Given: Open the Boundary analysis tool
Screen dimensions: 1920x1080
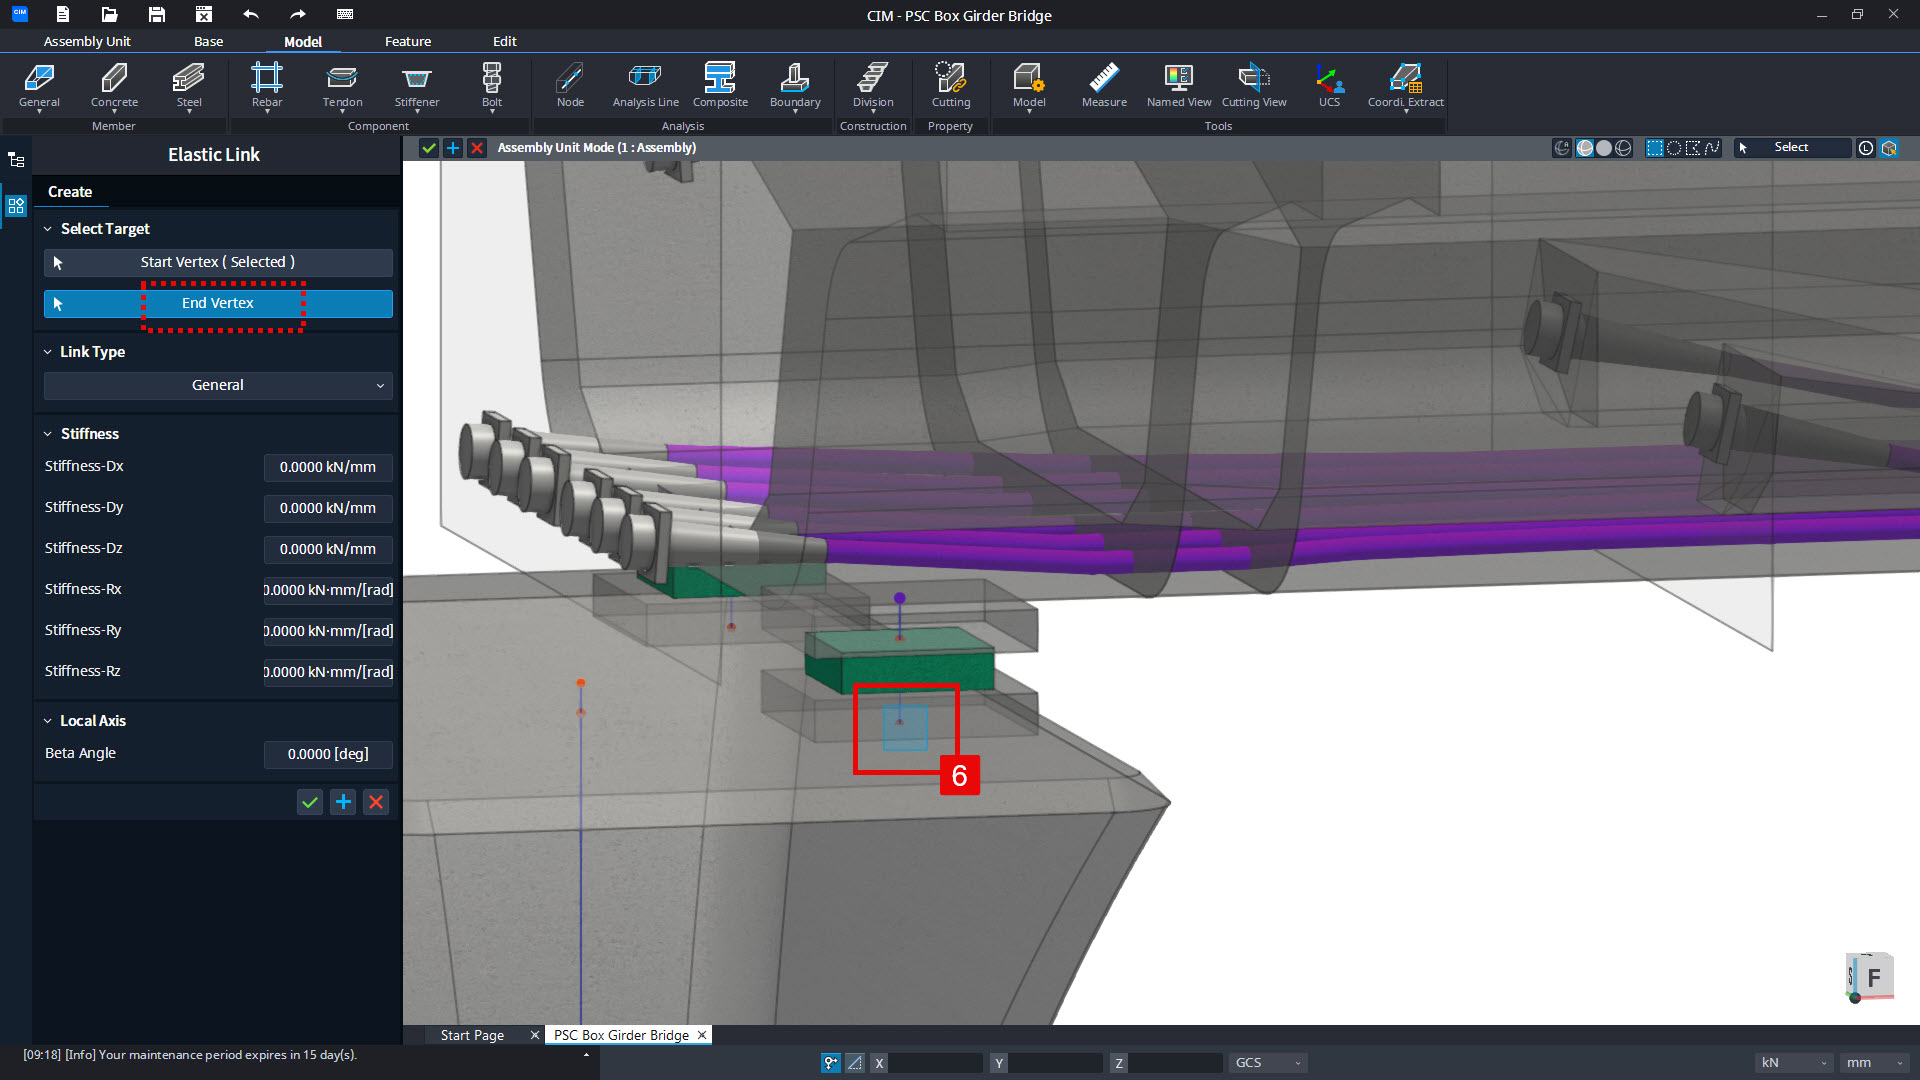Looking at the screenshot, I should [794, 85].
